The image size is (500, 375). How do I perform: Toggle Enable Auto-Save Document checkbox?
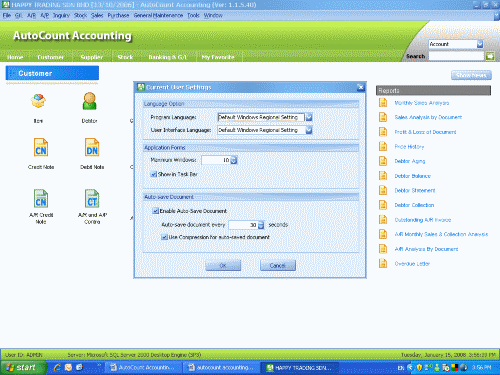[155, 211]
